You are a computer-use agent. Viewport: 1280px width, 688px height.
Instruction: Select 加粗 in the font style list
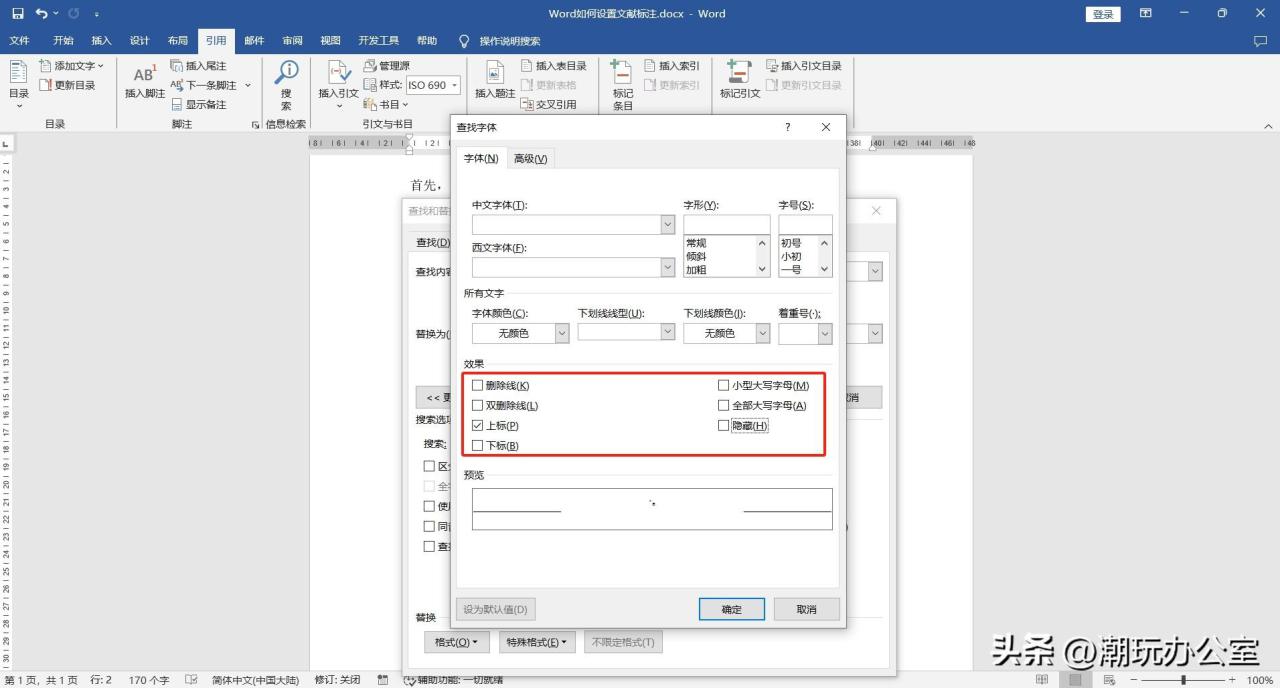[695, 270]
